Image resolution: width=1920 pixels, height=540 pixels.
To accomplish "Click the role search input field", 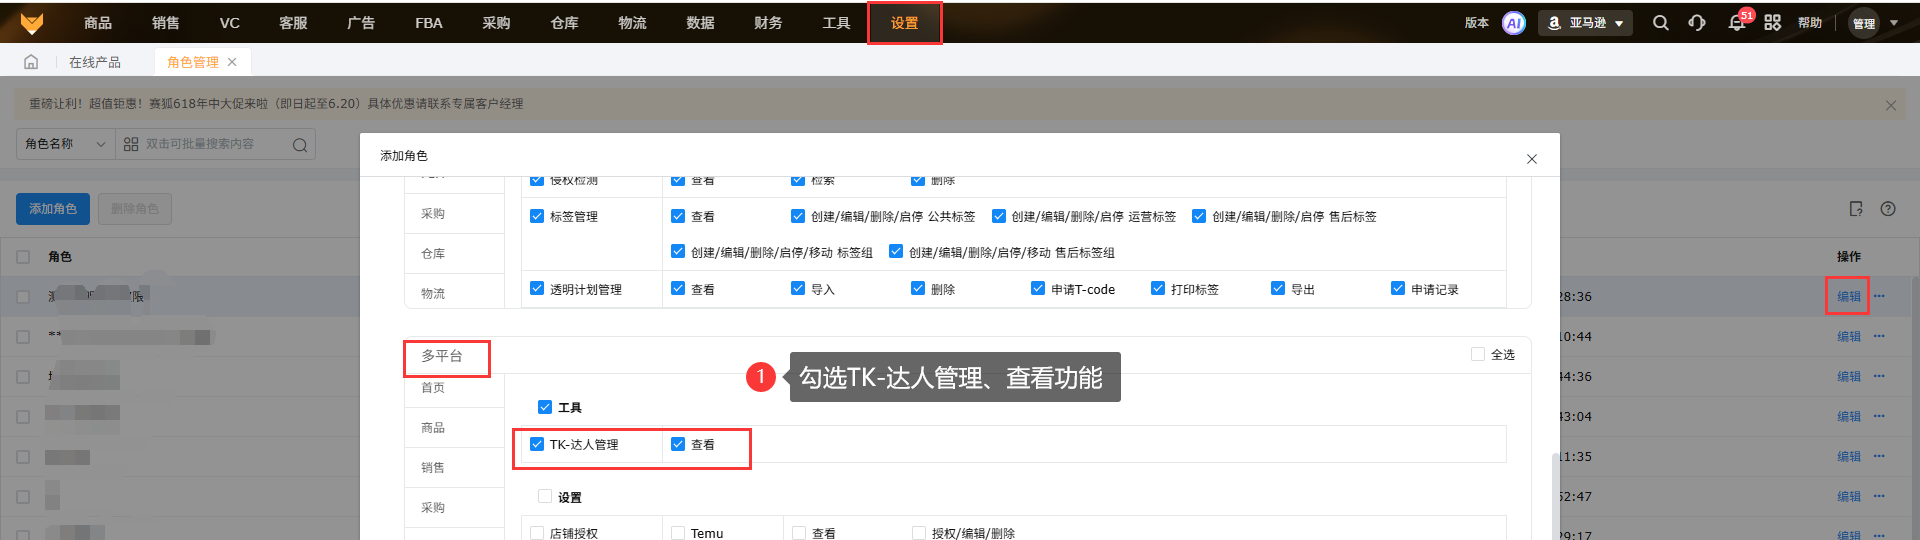I will point(215,144).
